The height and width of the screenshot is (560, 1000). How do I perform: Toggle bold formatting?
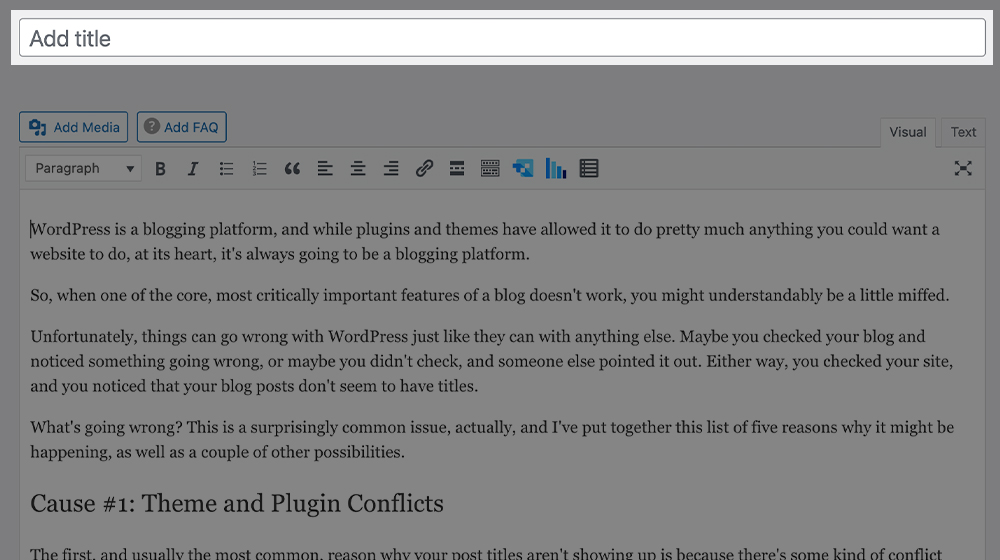coord(160,168)
